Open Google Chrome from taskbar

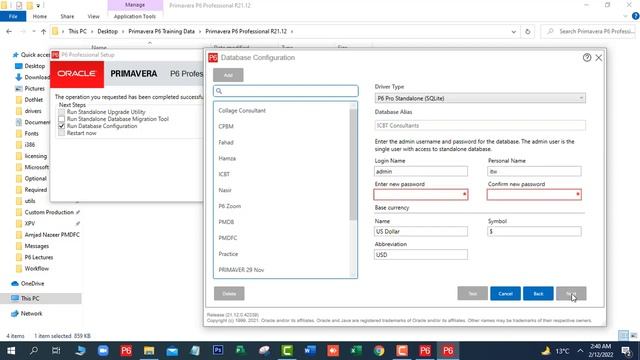pyautogui.click(x=379, y=351)
